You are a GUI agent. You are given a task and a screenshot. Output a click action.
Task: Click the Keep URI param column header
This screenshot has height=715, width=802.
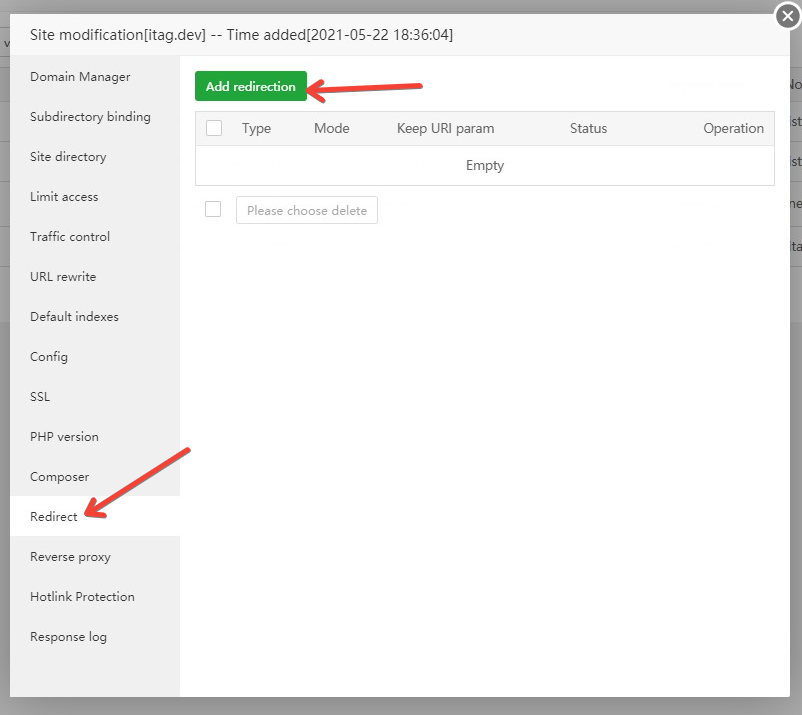point(445,128)
